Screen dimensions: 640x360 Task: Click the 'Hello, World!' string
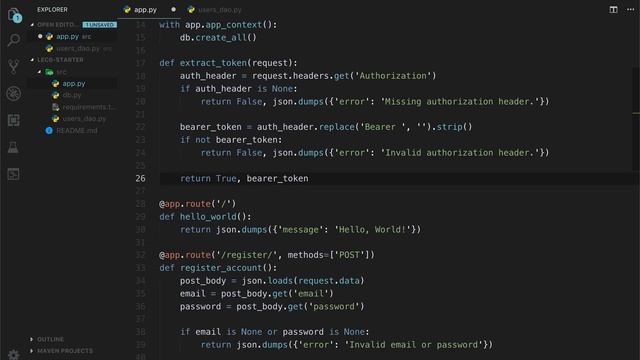pyautogui.click(x=372, y=229)
